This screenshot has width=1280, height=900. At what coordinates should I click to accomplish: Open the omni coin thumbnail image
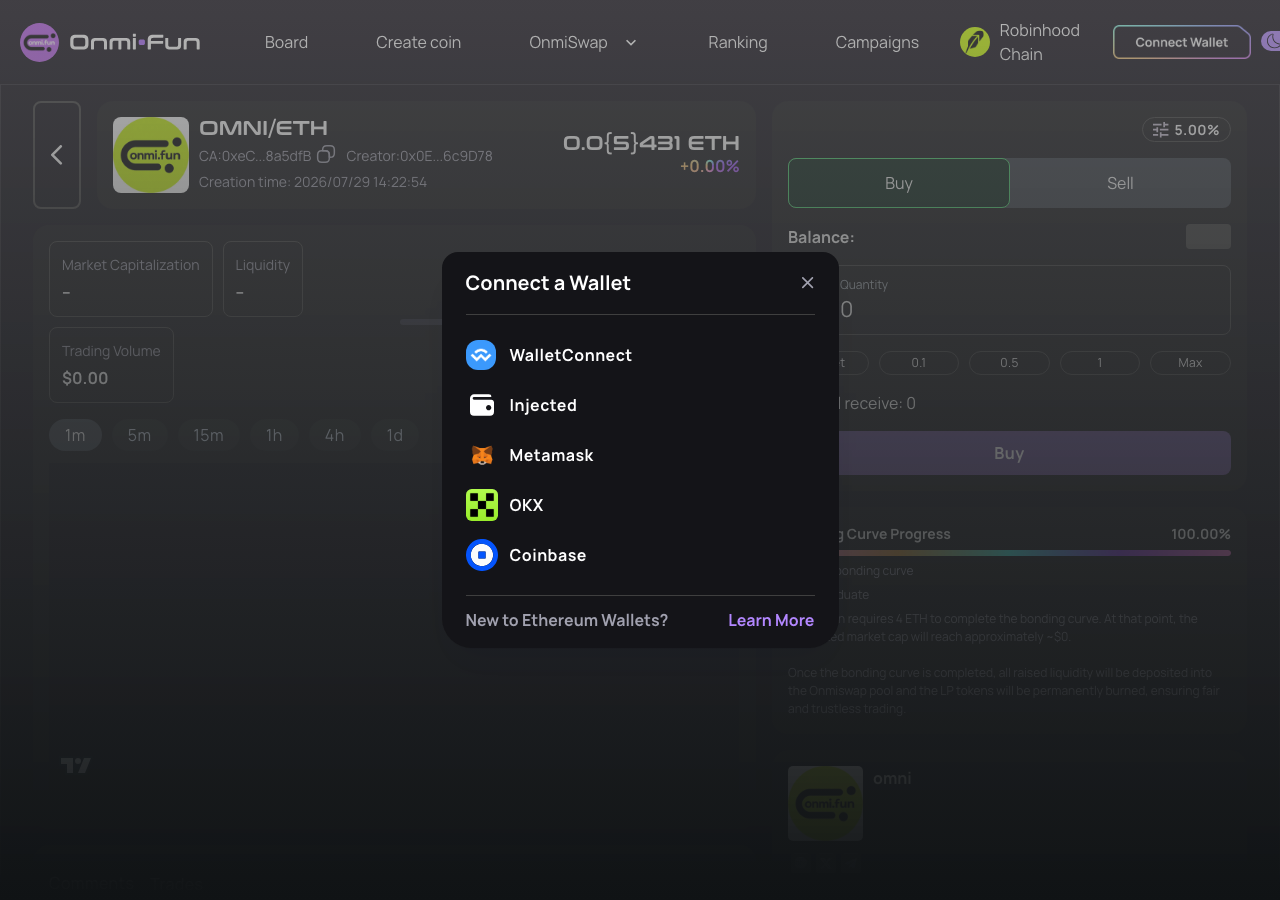click(x=825, y=803)
